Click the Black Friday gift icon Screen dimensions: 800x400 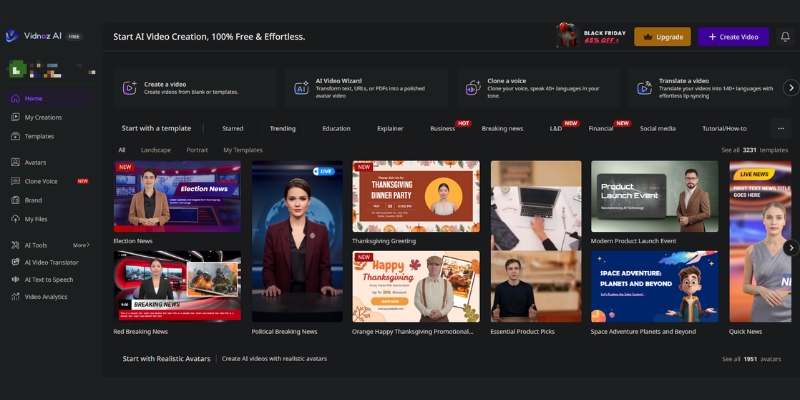567,36
